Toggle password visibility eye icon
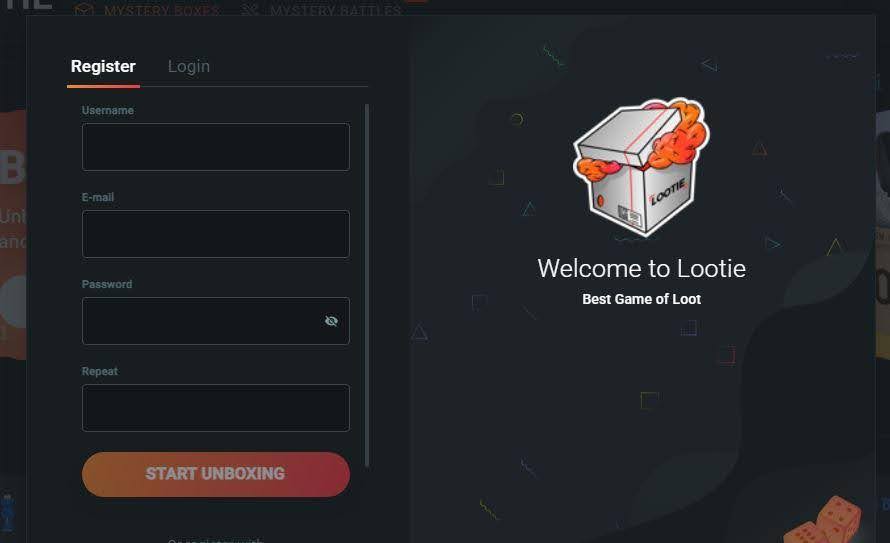The width and height of the screenshot is (890, 543). coord(331,321)
